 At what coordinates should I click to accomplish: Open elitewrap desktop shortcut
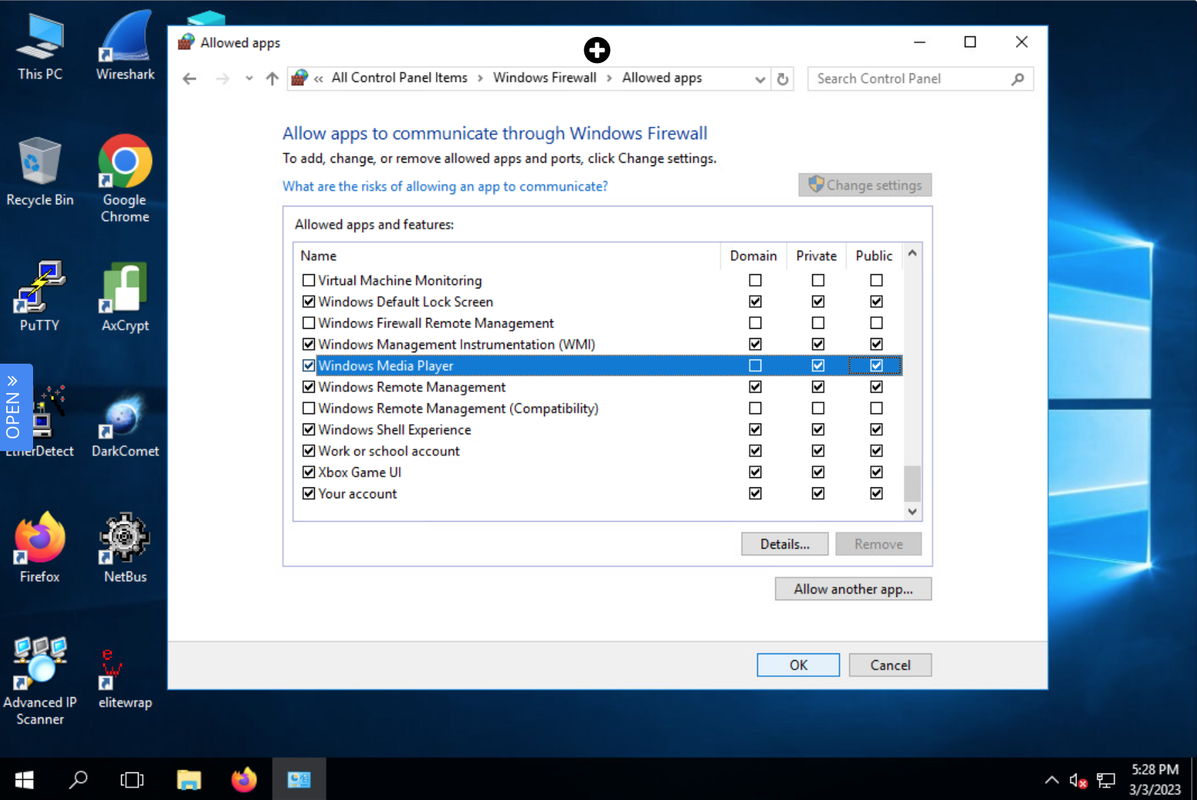coord(125,678)
